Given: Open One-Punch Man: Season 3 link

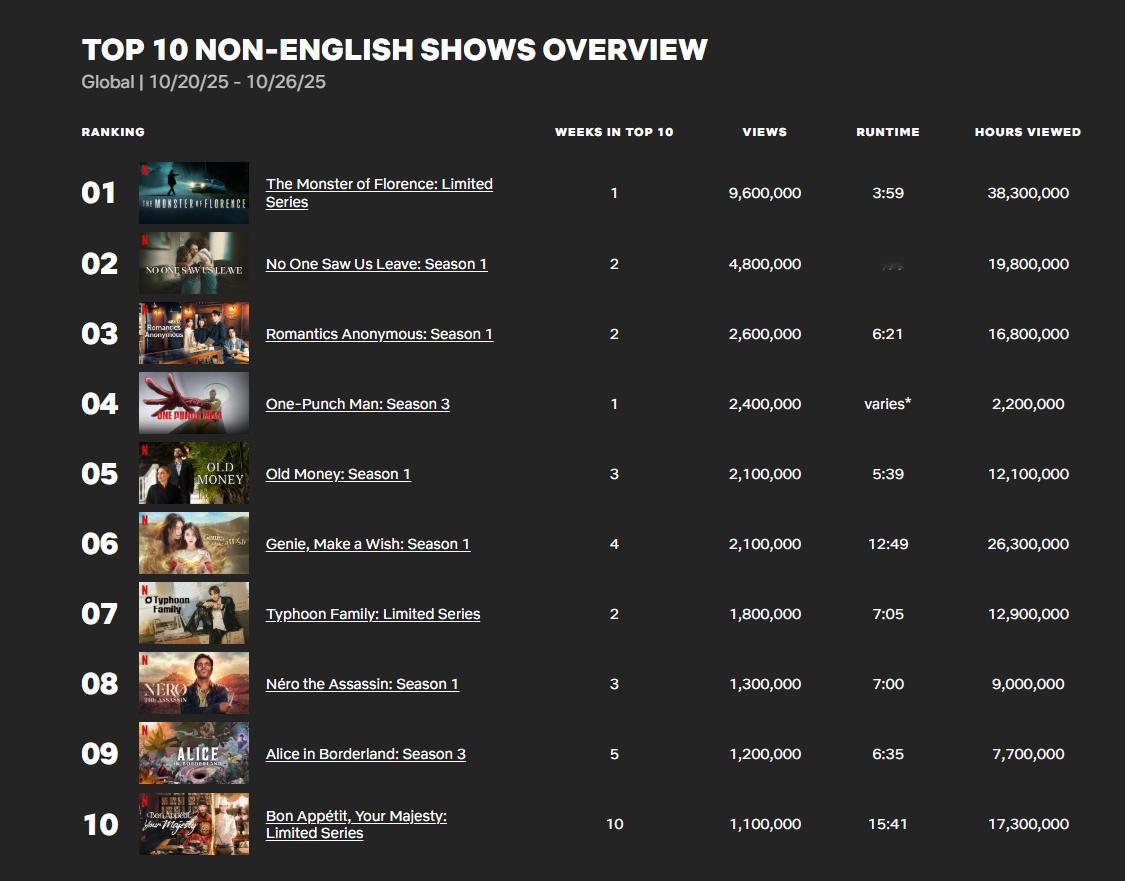Looking at the screenshot, I should (357, 404).
